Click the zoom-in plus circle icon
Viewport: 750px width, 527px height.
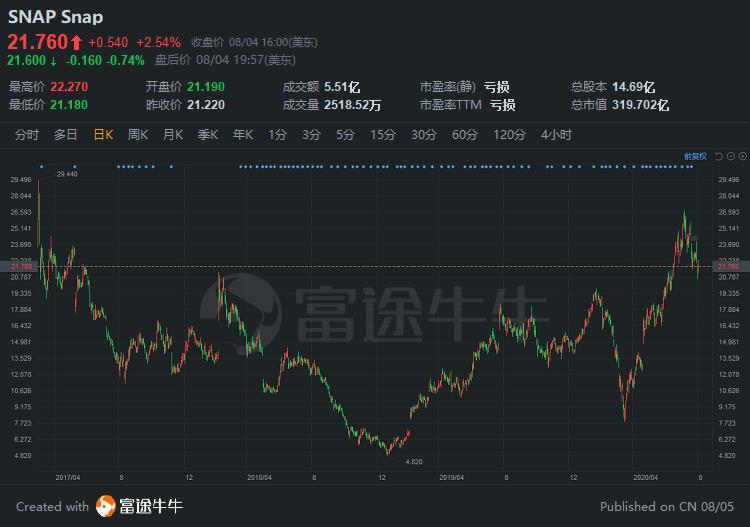point(743,156)
